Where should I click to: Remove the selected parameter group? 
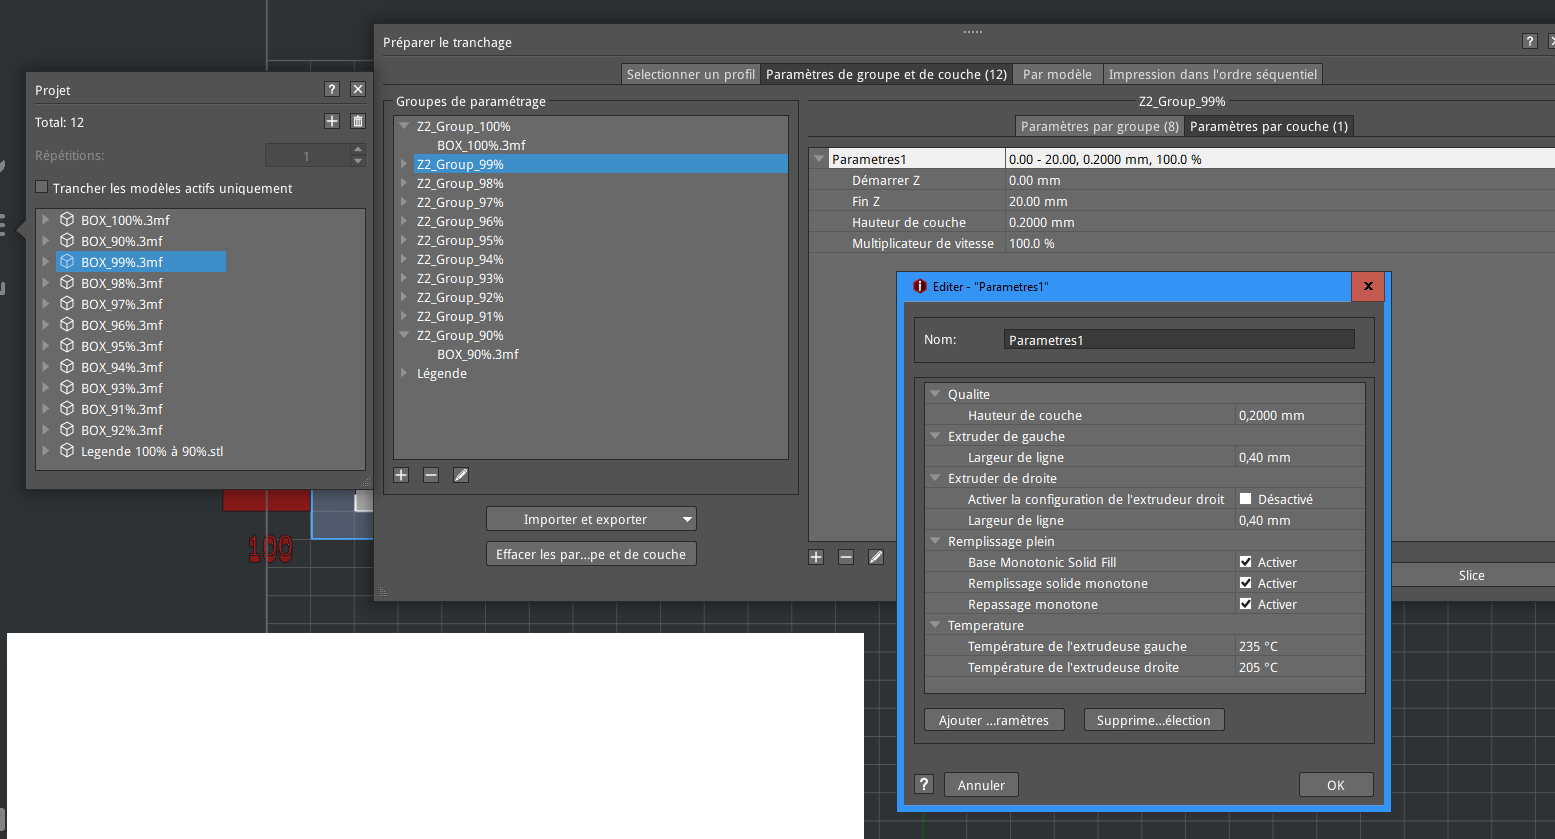pyautogui.click(x=431, y=475)
